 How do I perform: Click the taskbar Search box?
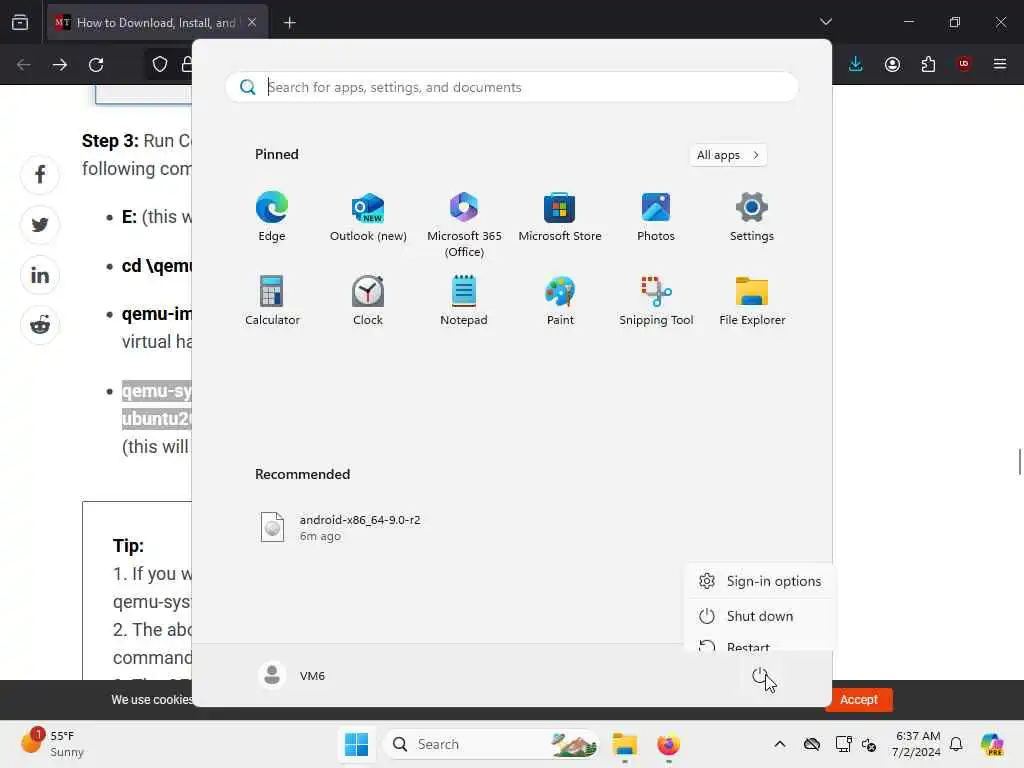[491, 744]
